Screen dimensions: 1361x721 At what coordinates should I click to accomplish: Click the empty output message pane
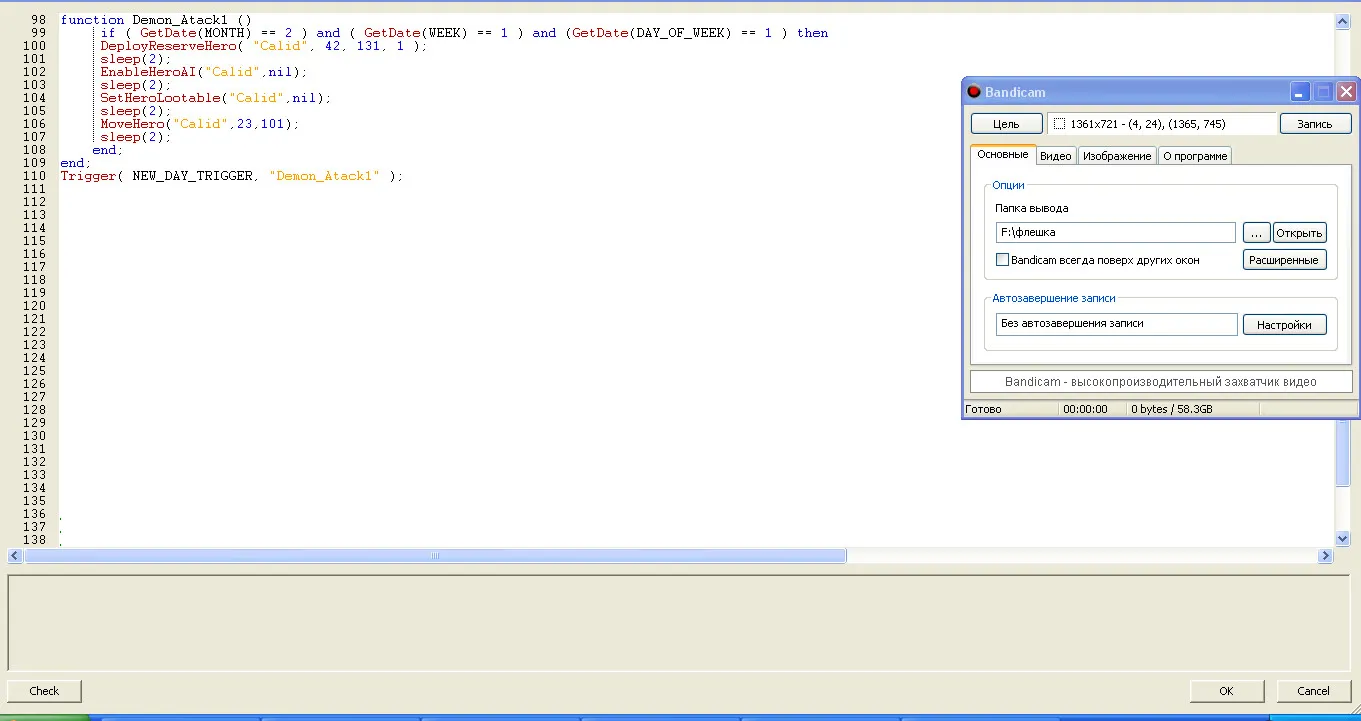(x=678, y=622)
